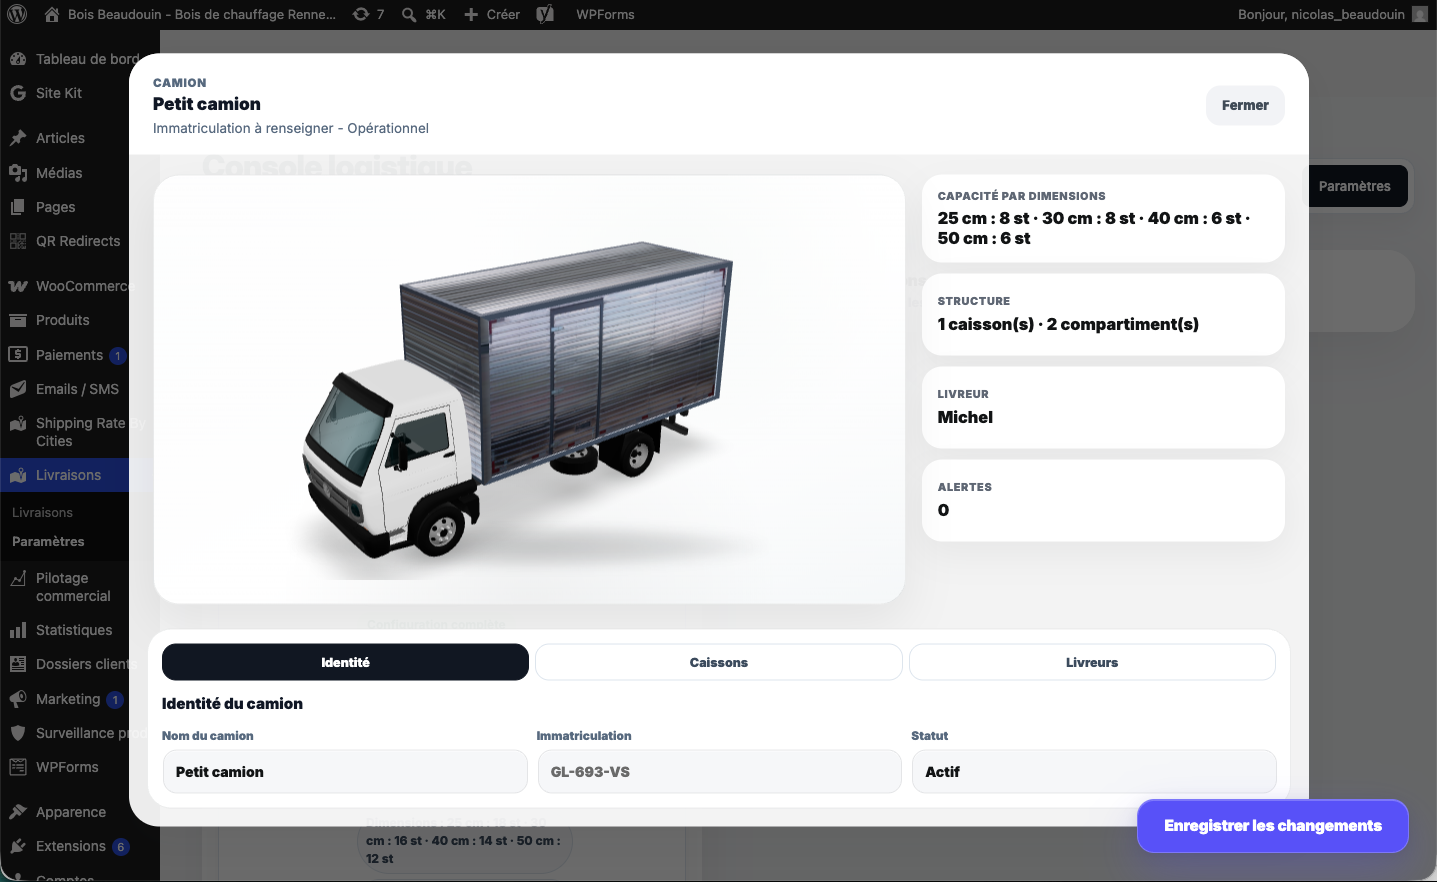Switch to the Identité tab
1437x882 pixels.
[345, 662]
